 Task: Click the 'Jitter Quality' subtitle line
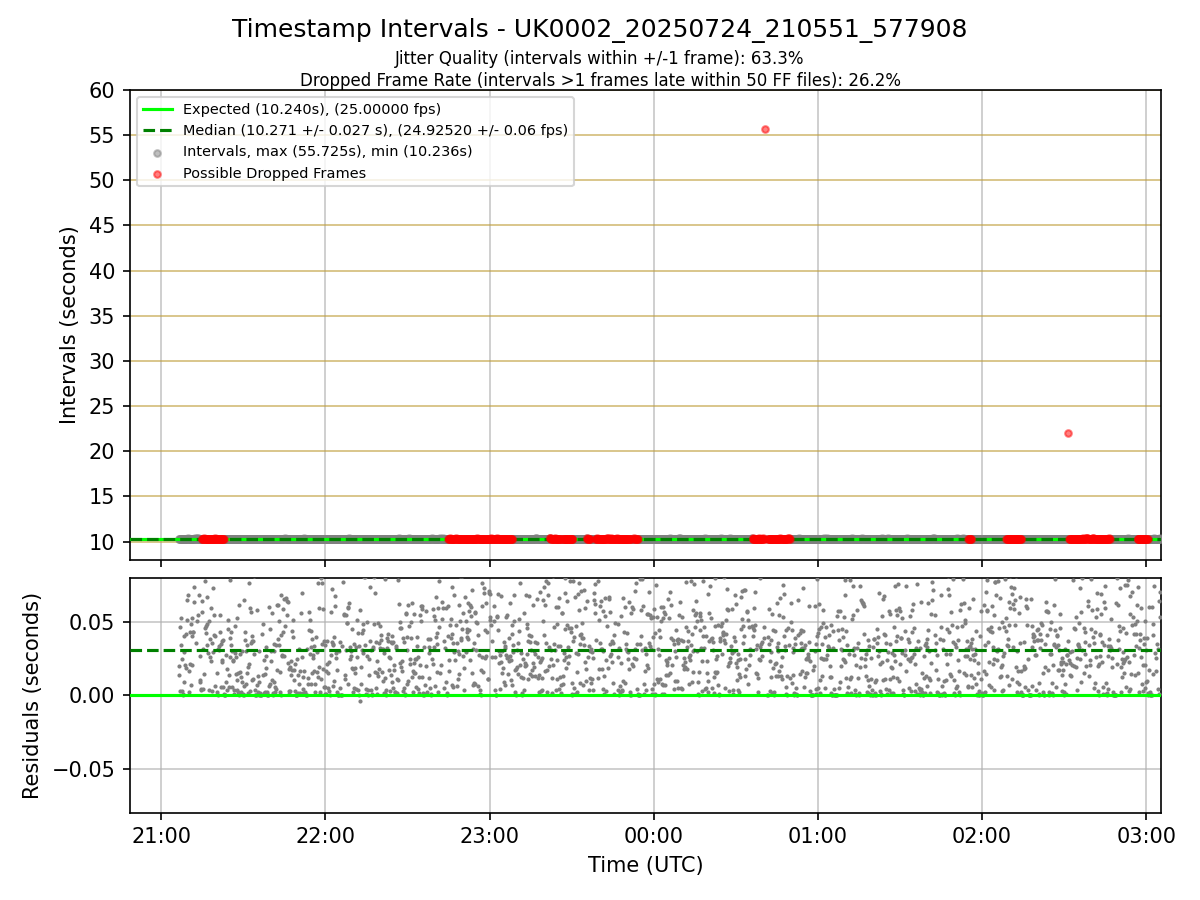tap(599, 58)
